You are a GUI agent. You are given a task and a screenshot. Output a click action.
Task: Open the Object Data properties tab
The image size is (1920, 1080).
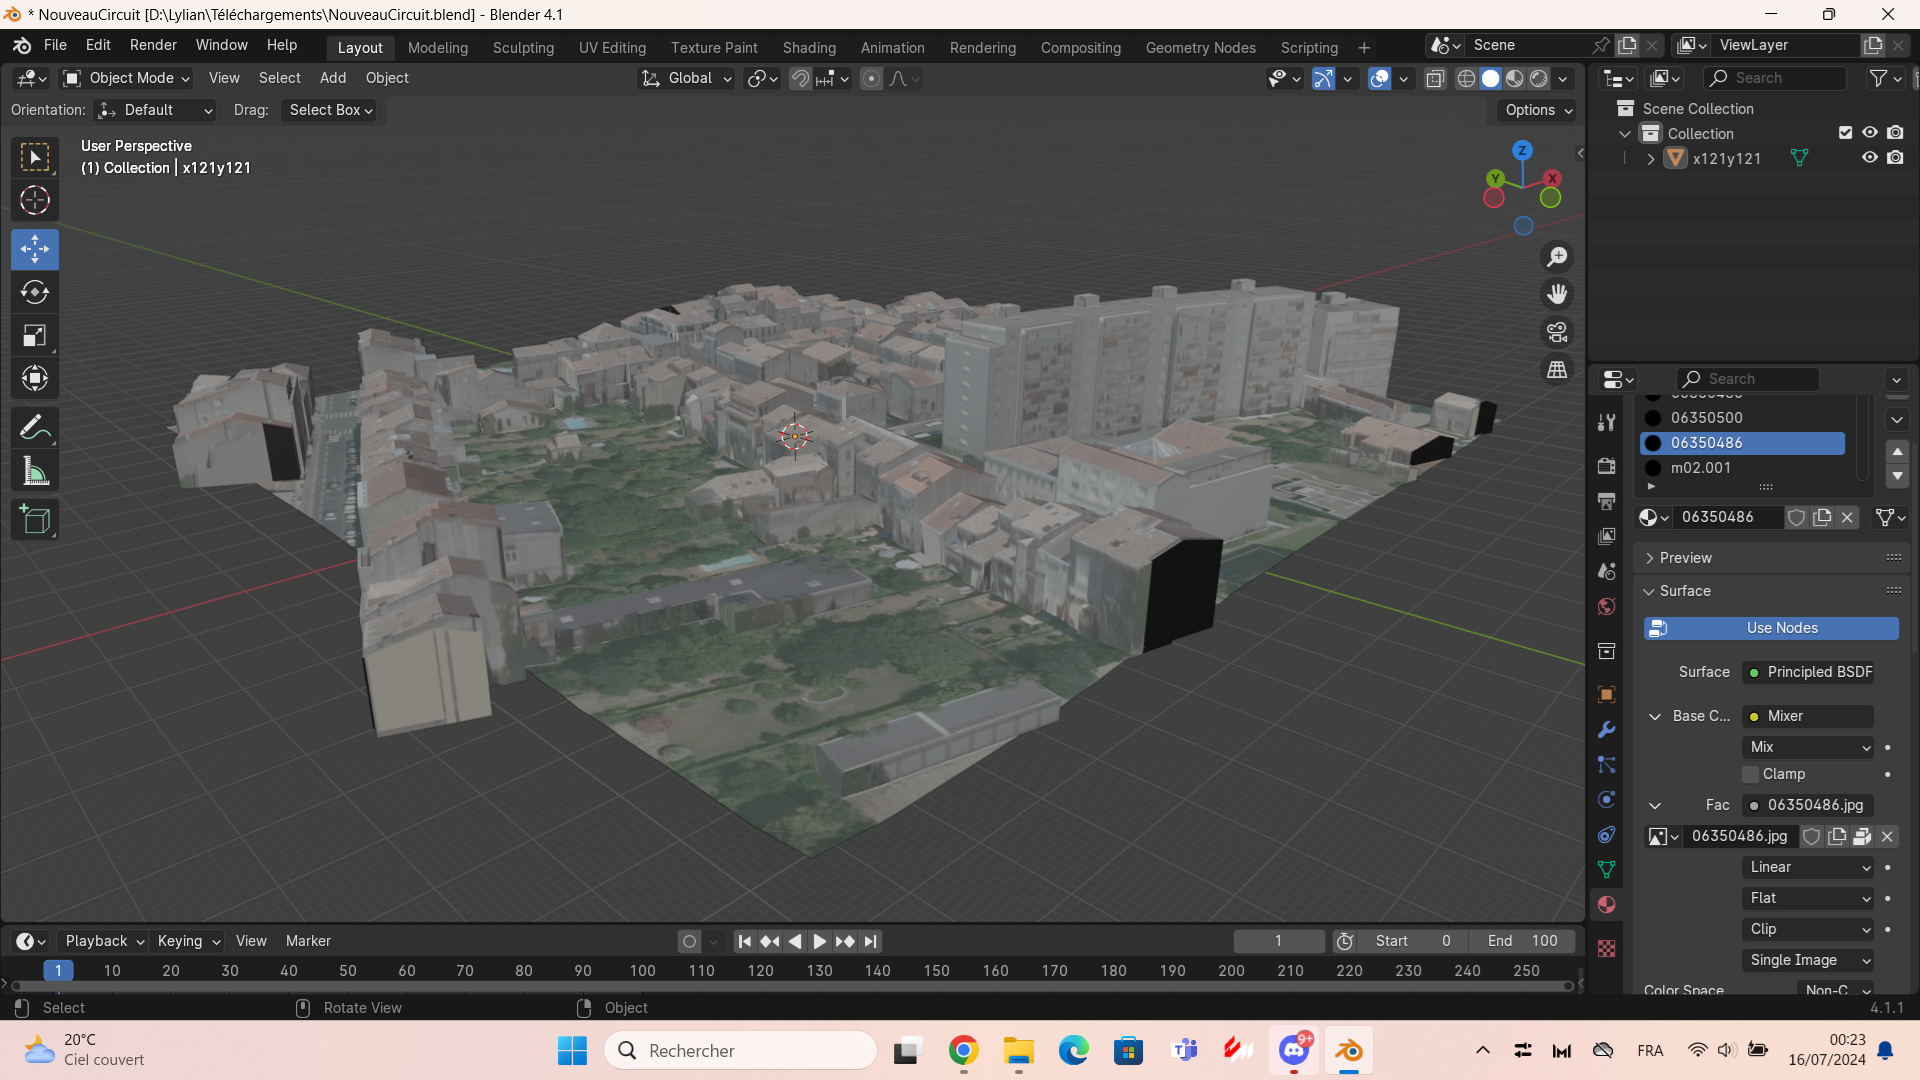pyautogui.click(x=1607, y=870)
